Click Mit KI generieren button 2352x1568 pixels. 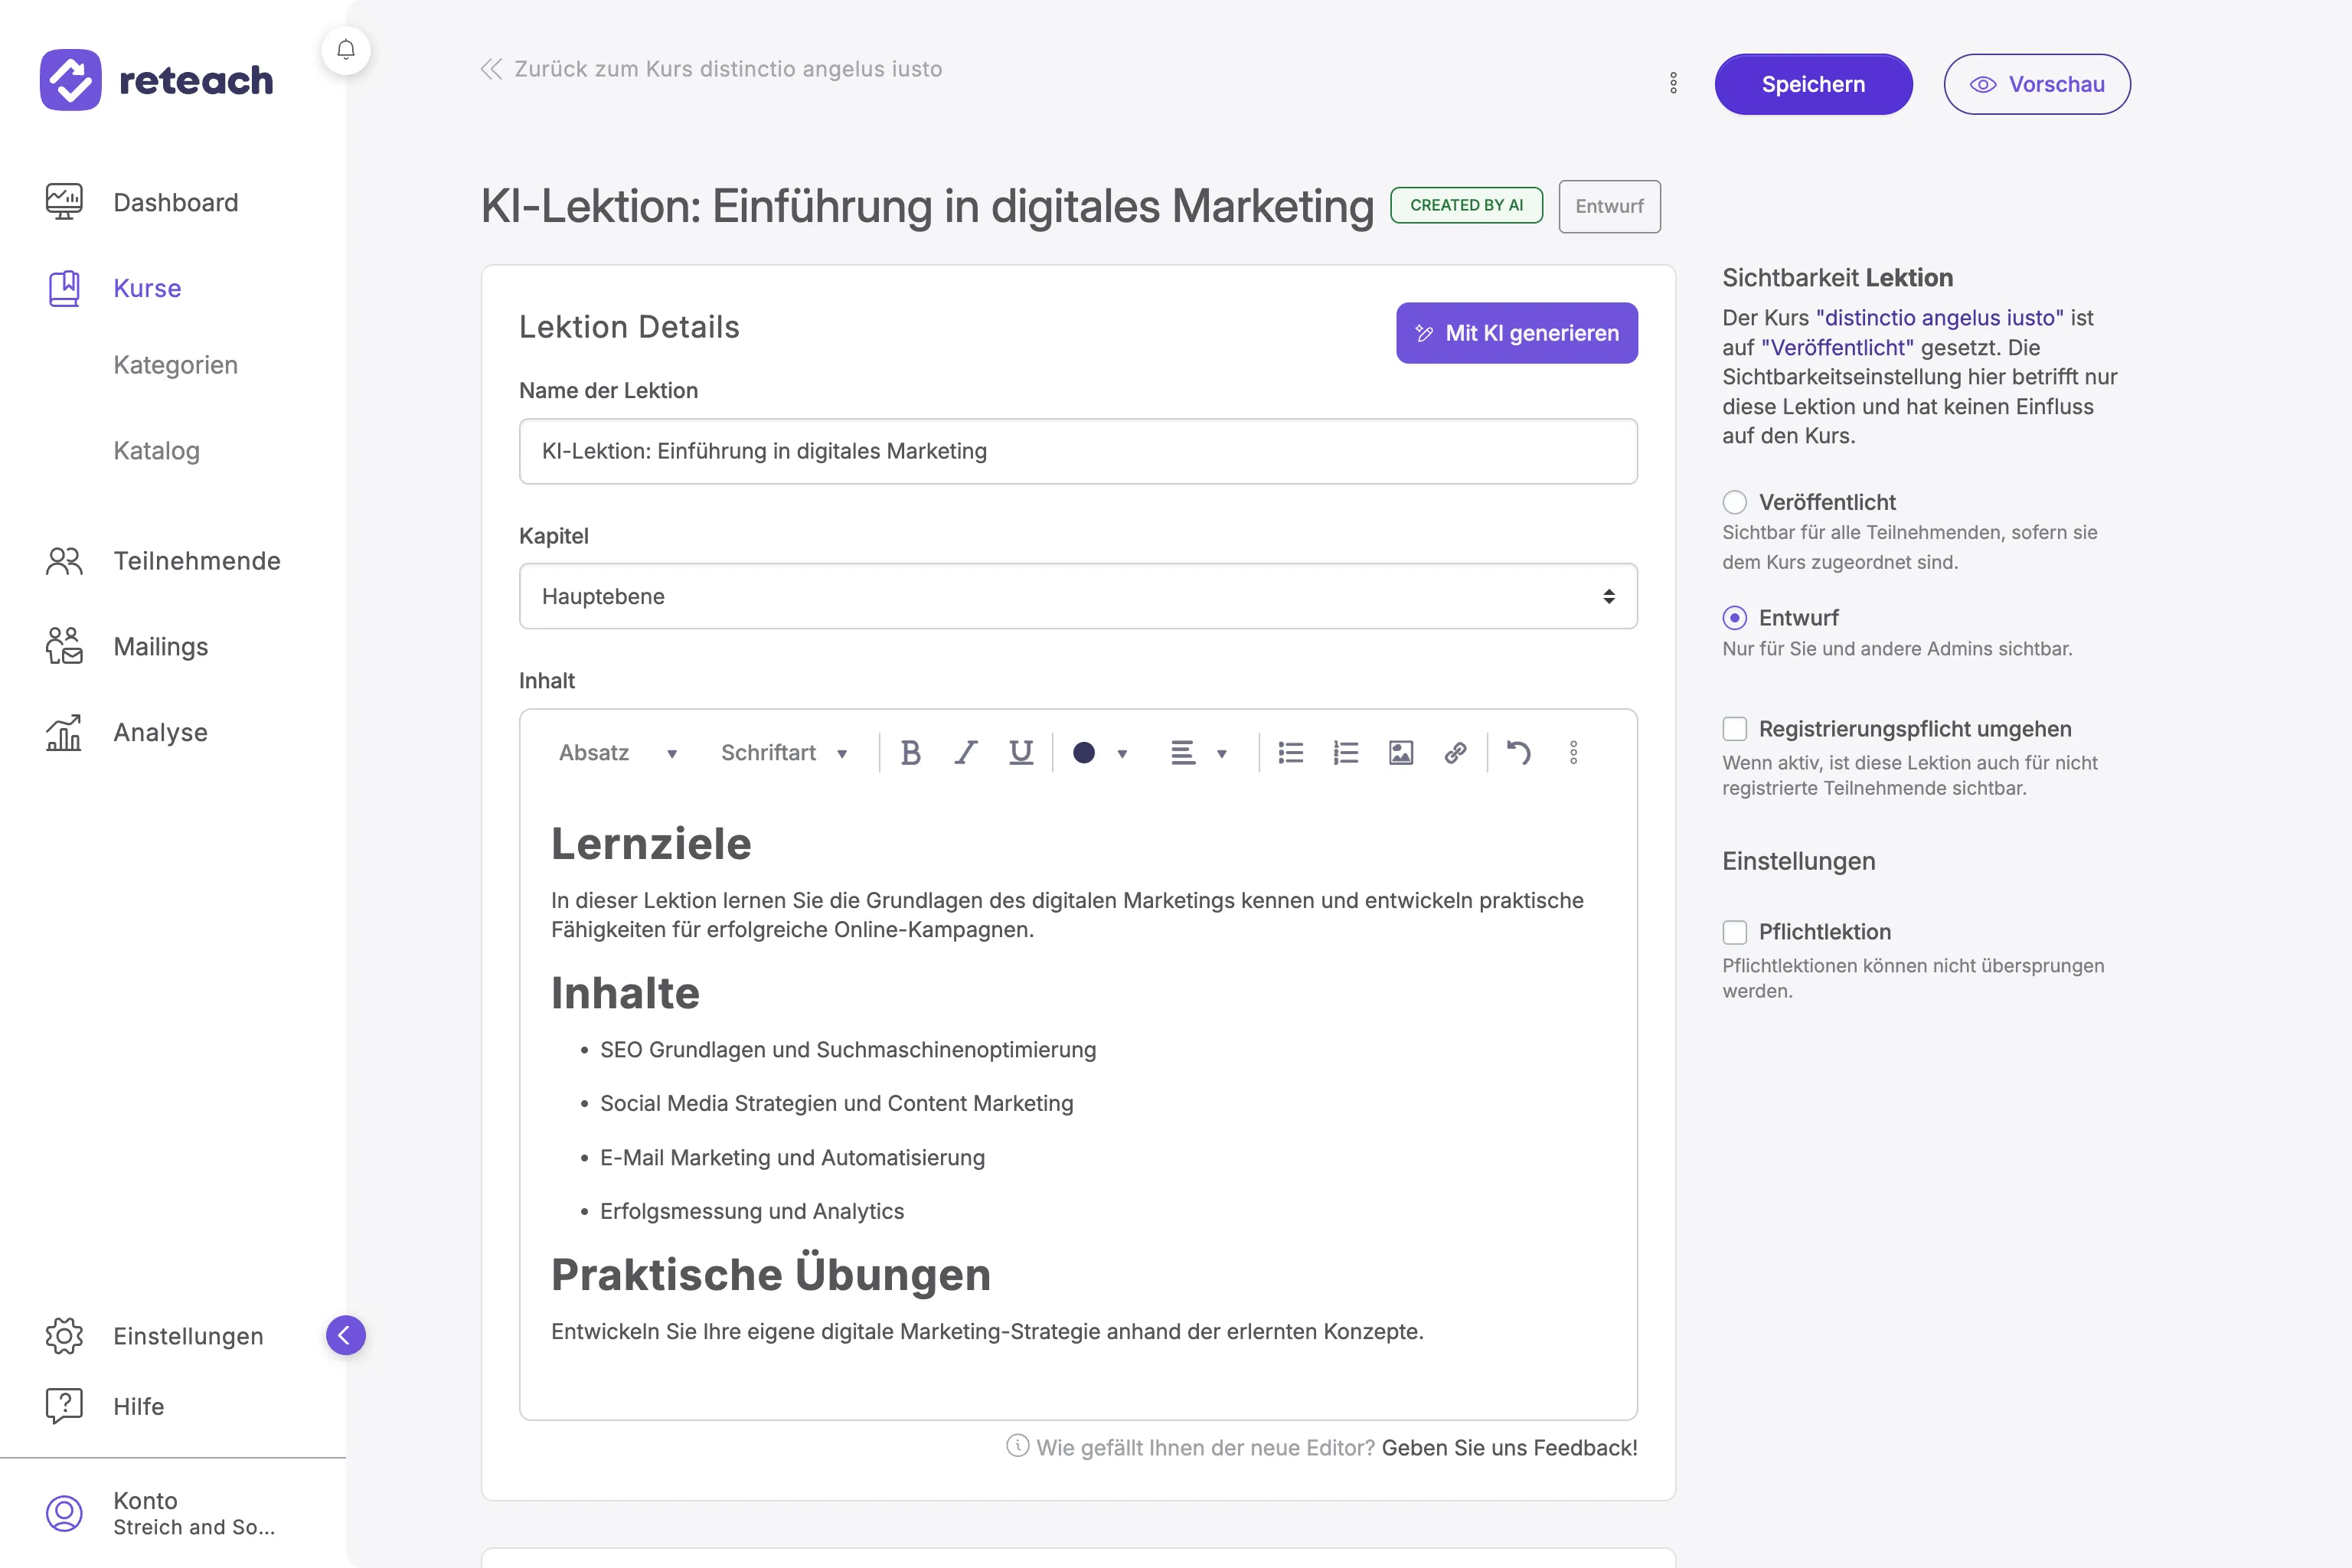[1516, 333]
